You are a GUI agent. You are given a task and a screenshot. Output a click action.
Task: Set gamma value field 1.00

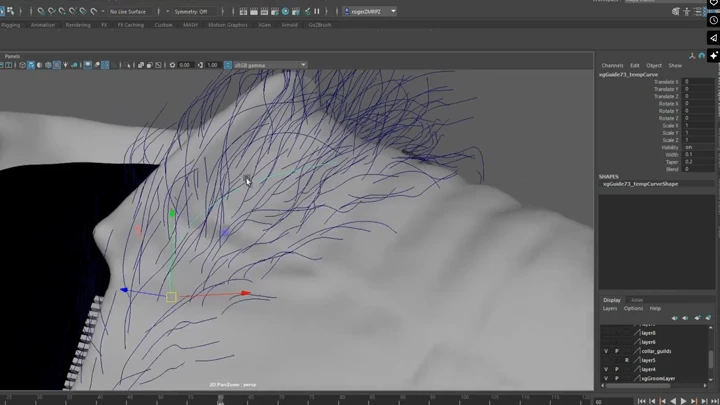click(x=212, y=65)
